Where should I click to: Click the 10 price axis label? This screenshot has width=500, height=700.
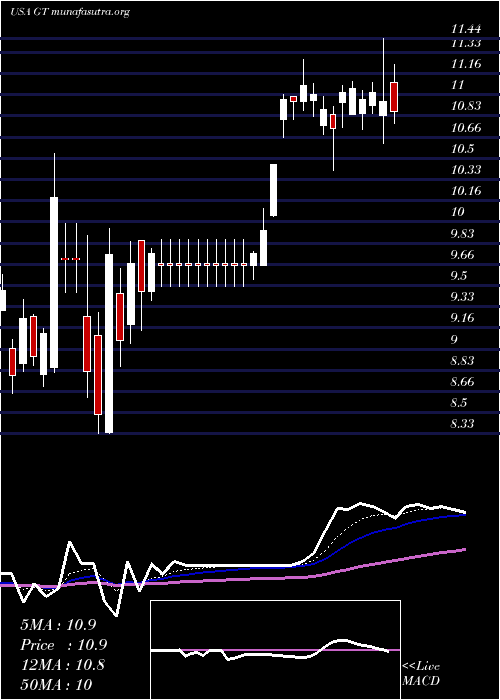click(x=458, y=212)
